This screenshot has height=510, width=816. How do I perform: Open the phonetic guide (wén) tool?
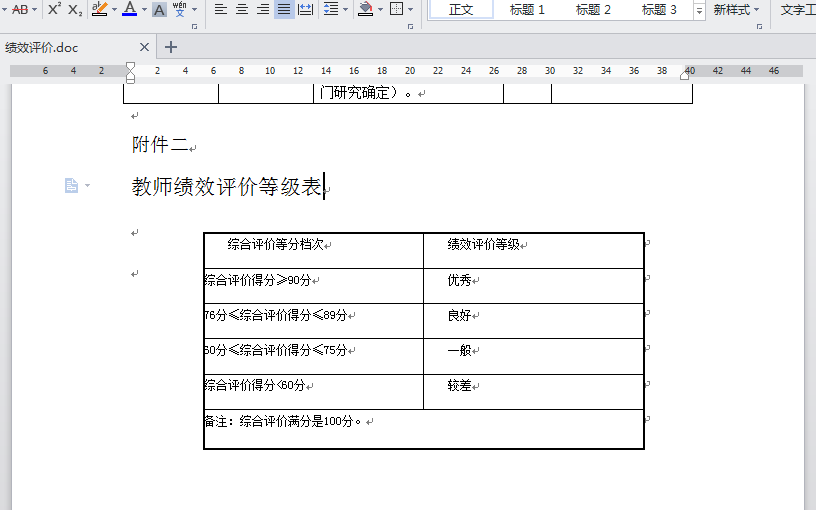pyautogui.click(x=180, y=9)
